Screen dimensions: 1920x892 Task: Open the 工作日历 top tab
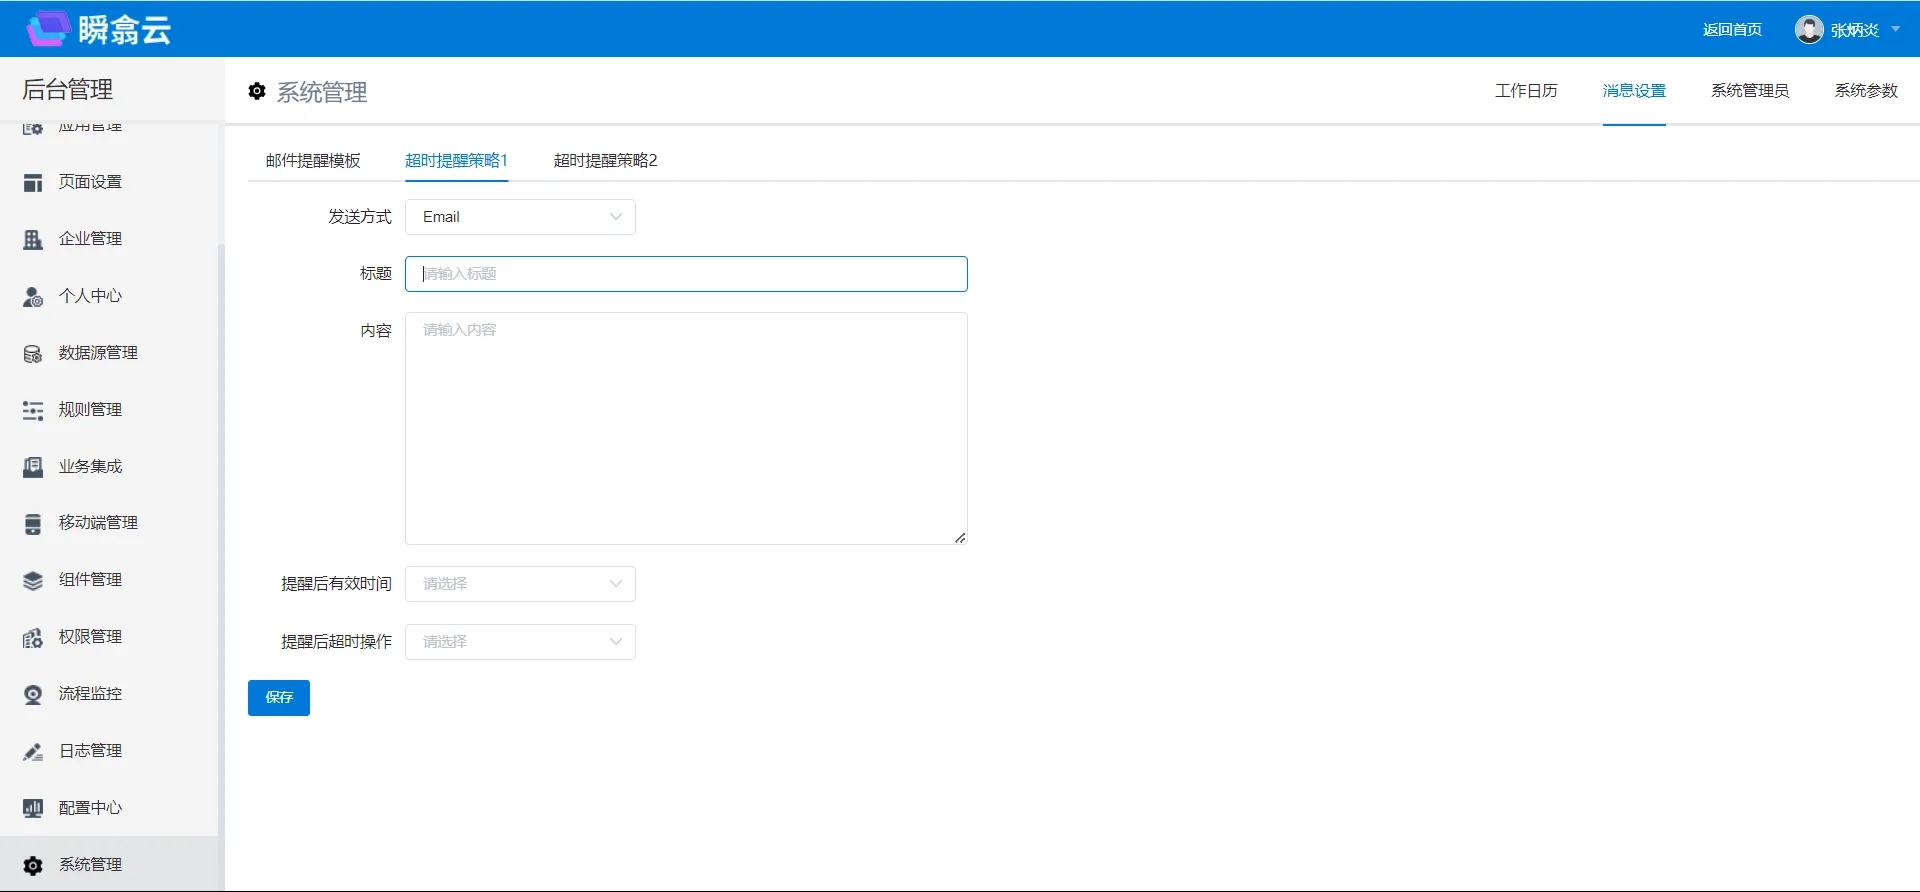1526,91
